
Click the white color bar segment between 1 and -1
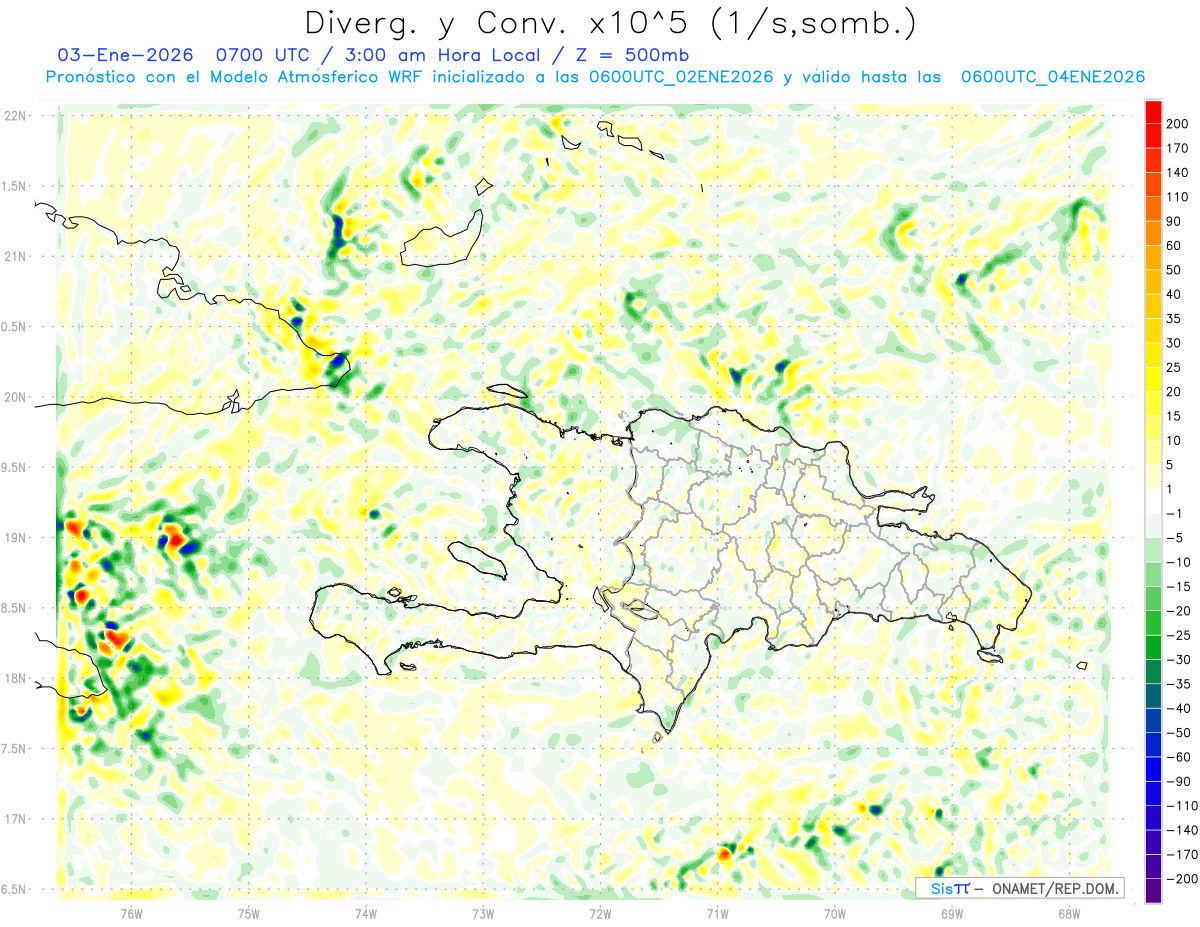[x=1154, y=501]
